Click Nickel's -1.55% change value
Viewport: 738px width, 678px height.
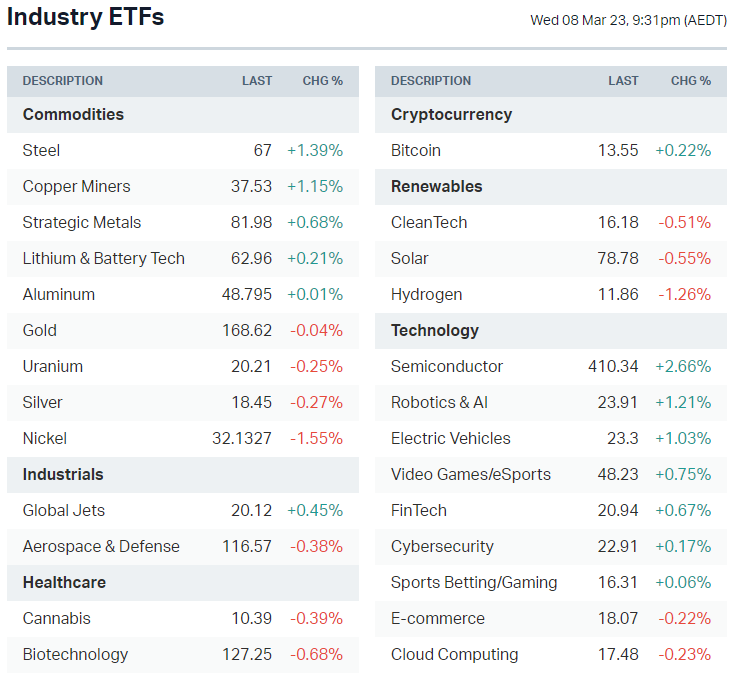(316, 438)
